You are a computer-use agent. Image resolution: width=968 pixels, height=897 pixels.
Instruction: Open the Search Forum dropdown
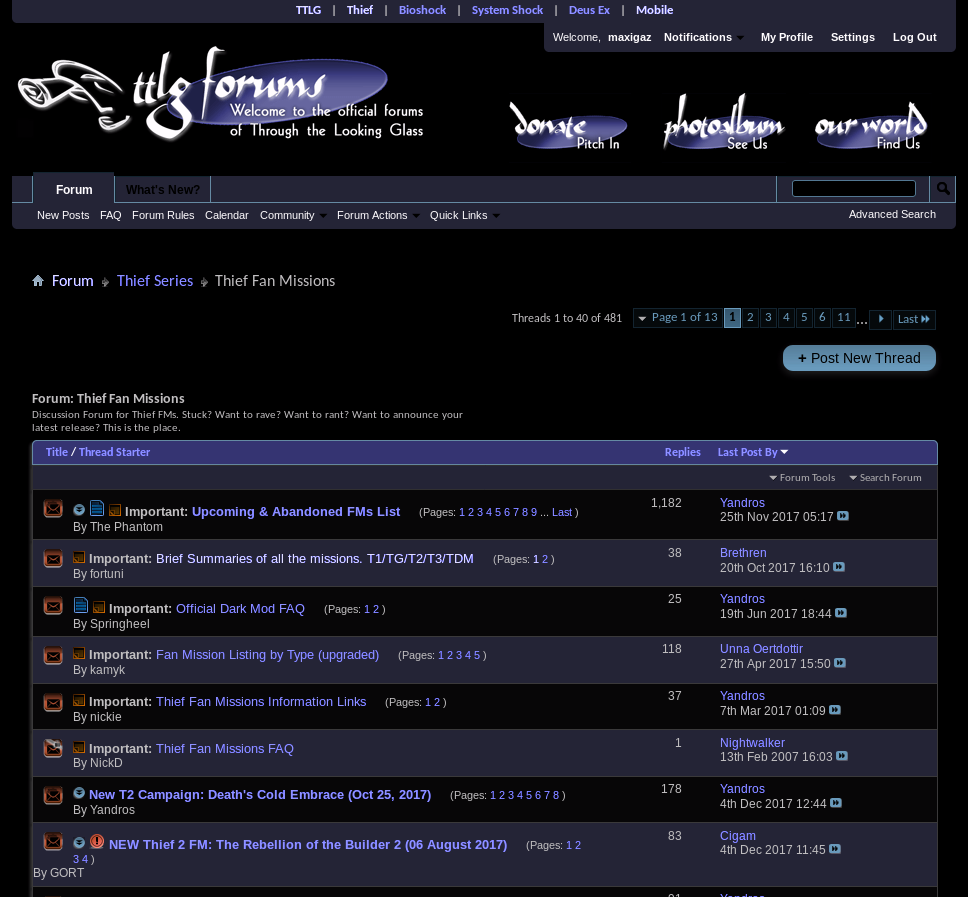(x=885, y=478)
